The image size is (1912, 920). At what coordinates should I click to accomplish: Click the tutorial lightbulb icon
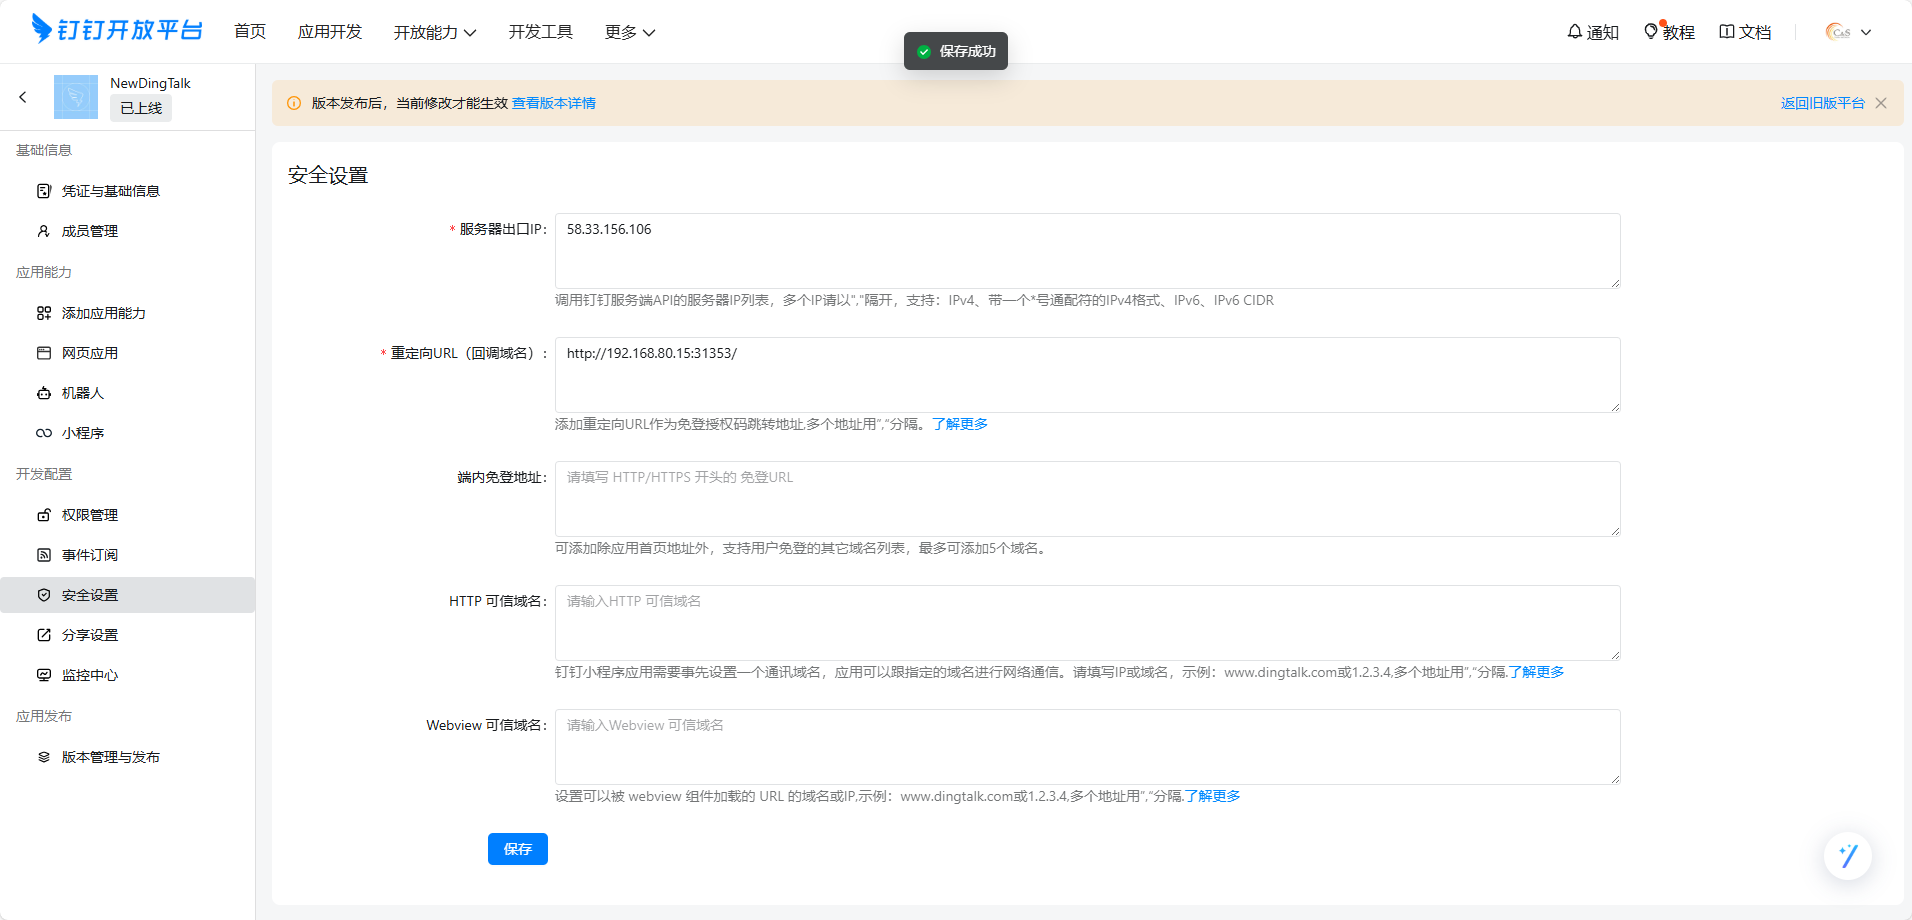pyautogui.click(x=1651, y=32)
